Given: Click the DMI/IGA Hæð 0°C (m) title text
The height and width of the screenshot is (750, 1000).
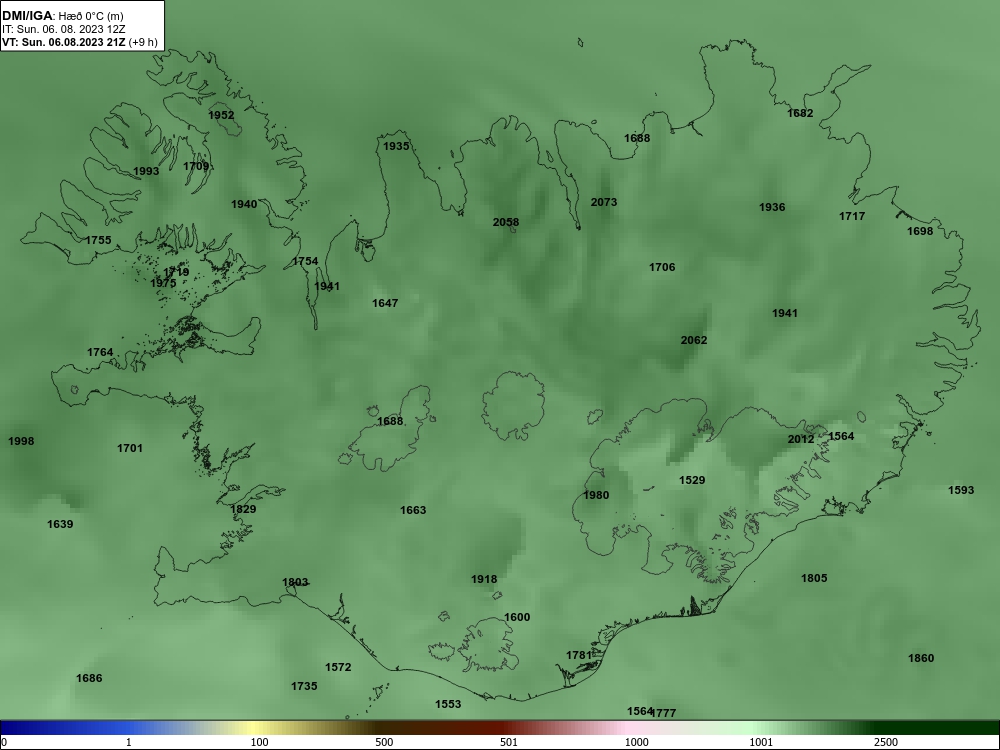Looking at the screenshot, I should point(62,16).
